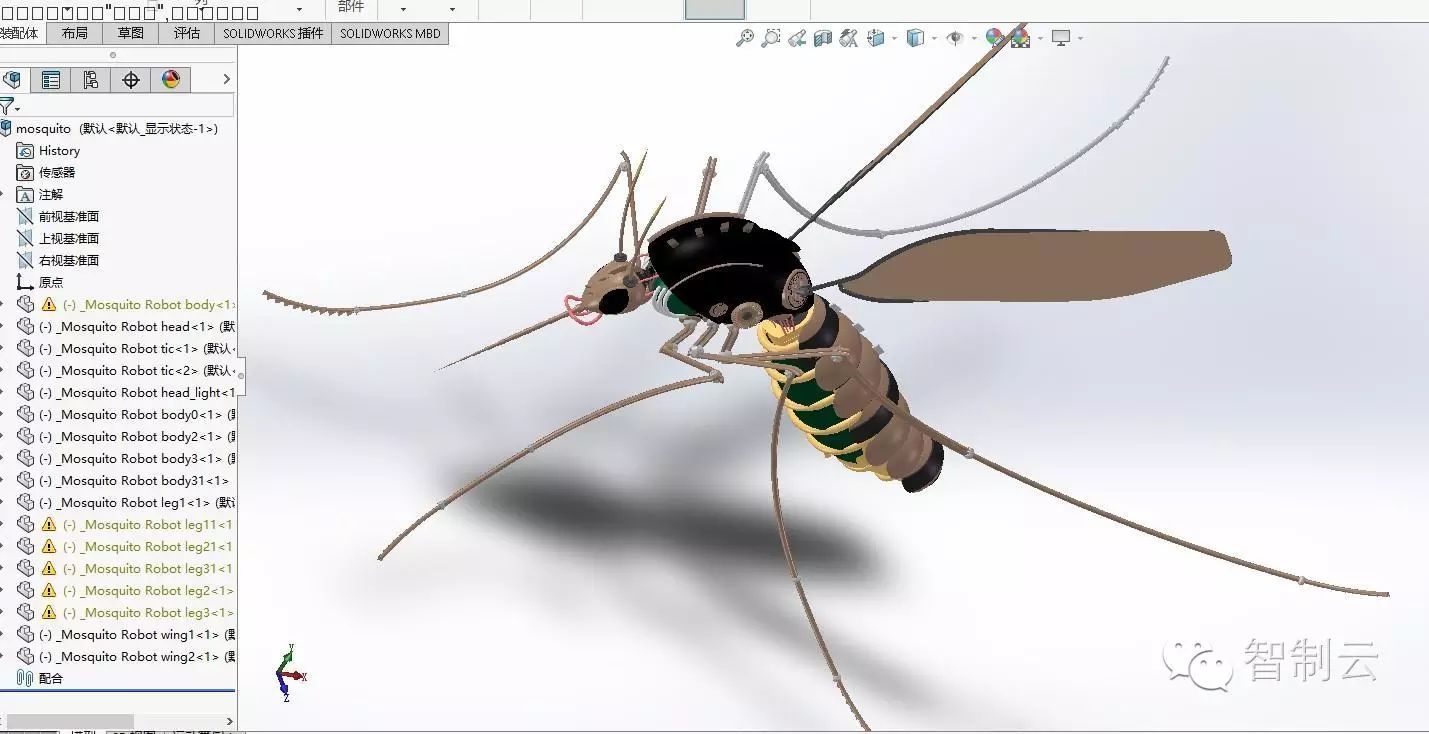The width and height of the screenshot is (1429, 734).
Task: Select the 原点 origin item
Action: pyautogui.click(x=40, y=283)
